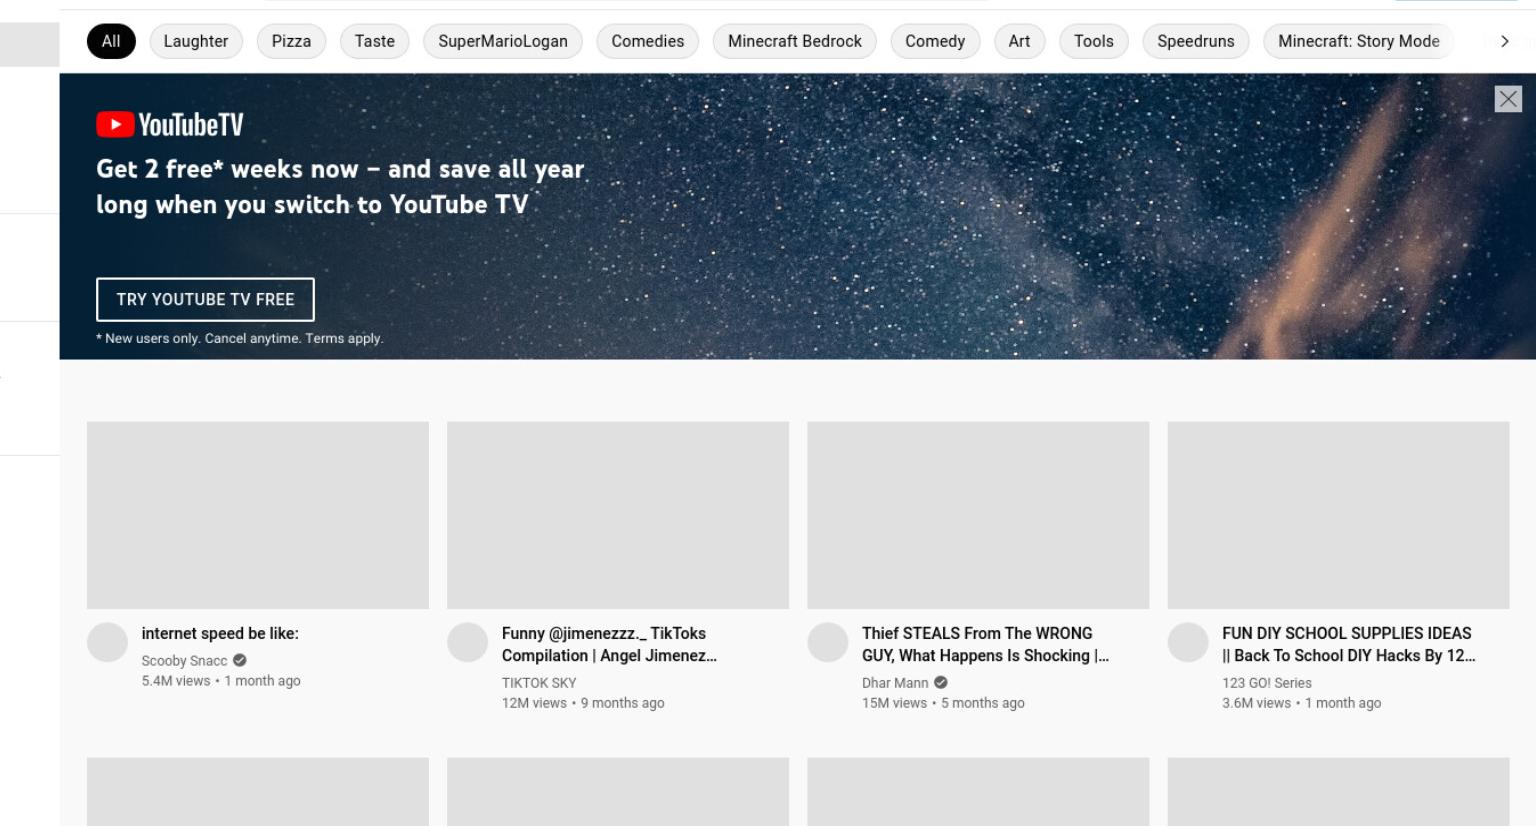Screen dimensions: 1536x826
Task: Open FUN DIY SCHOOL SUPPLIES IDEAS title
Action: tap(1348, 644)
